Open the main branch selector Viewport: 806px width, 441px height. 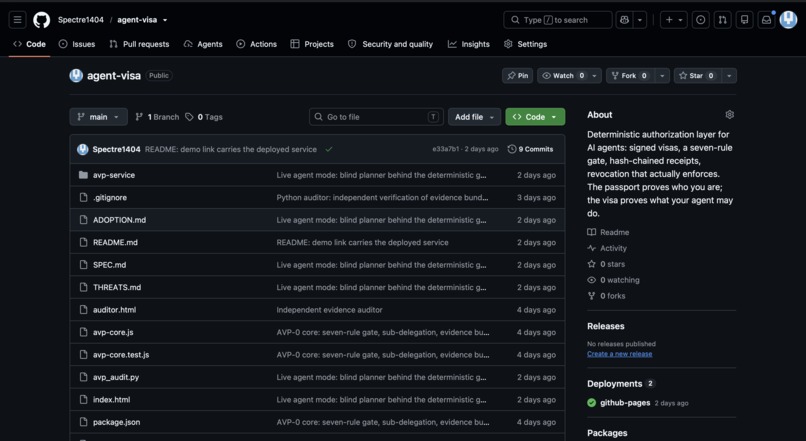[x=98, y=117]
